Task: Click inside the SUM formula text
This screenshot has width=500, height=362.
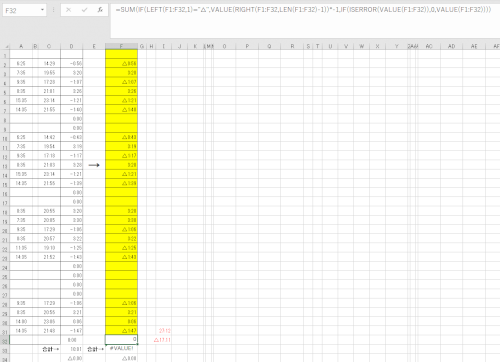Action: coord(303,10)
